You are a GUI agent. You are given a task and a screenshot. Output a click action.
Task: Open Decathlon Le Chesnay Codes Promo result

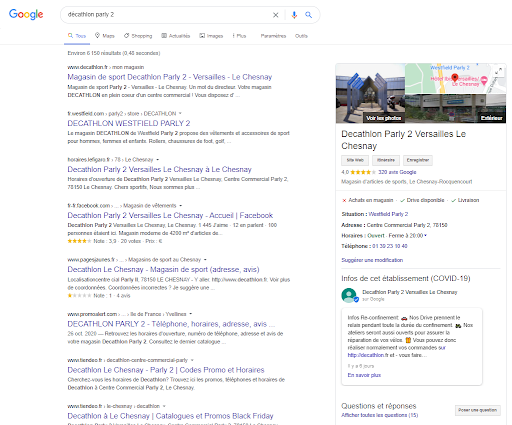click(166, 370)
